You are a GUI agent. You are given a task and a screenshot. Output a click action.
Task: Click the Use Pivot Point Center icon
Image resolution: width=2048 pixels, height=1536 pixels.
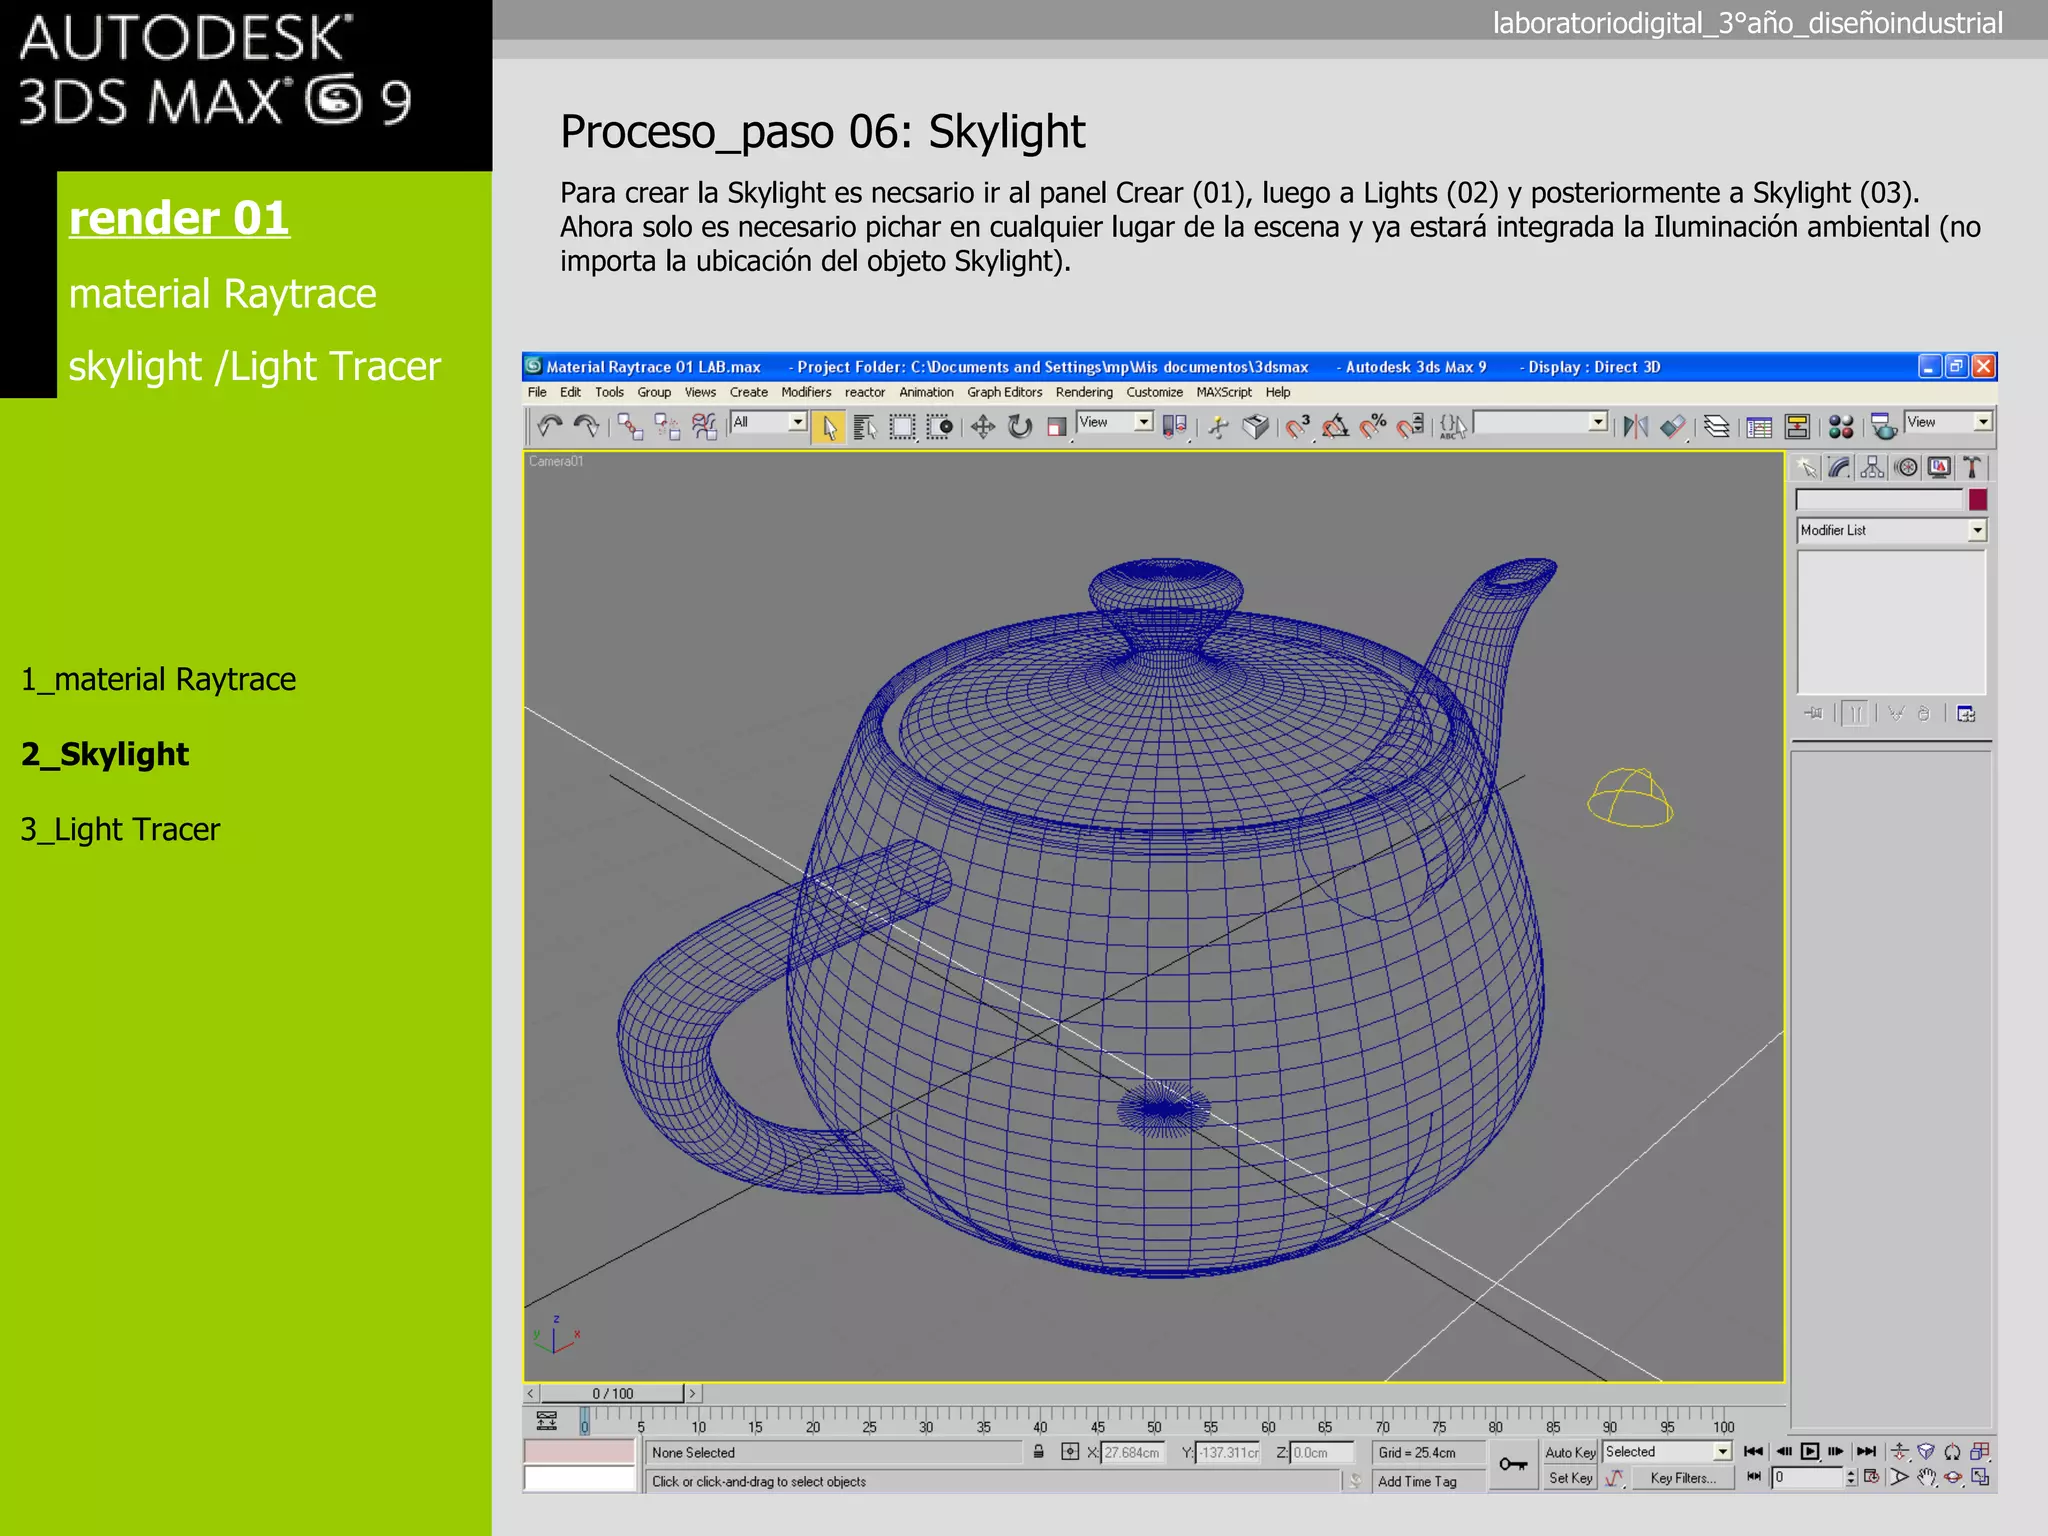tap(1175, 427)
